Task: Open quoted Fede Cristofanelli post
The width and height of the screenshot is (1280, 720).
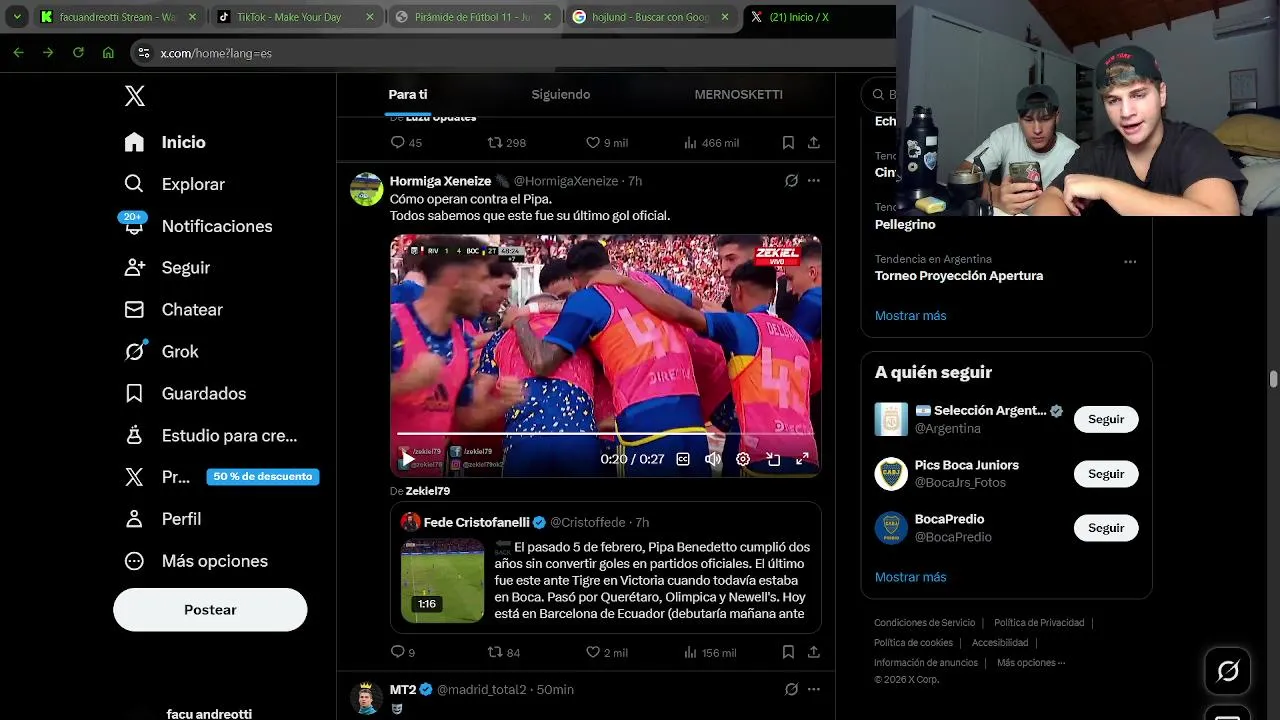Action: tap(606, 567)
